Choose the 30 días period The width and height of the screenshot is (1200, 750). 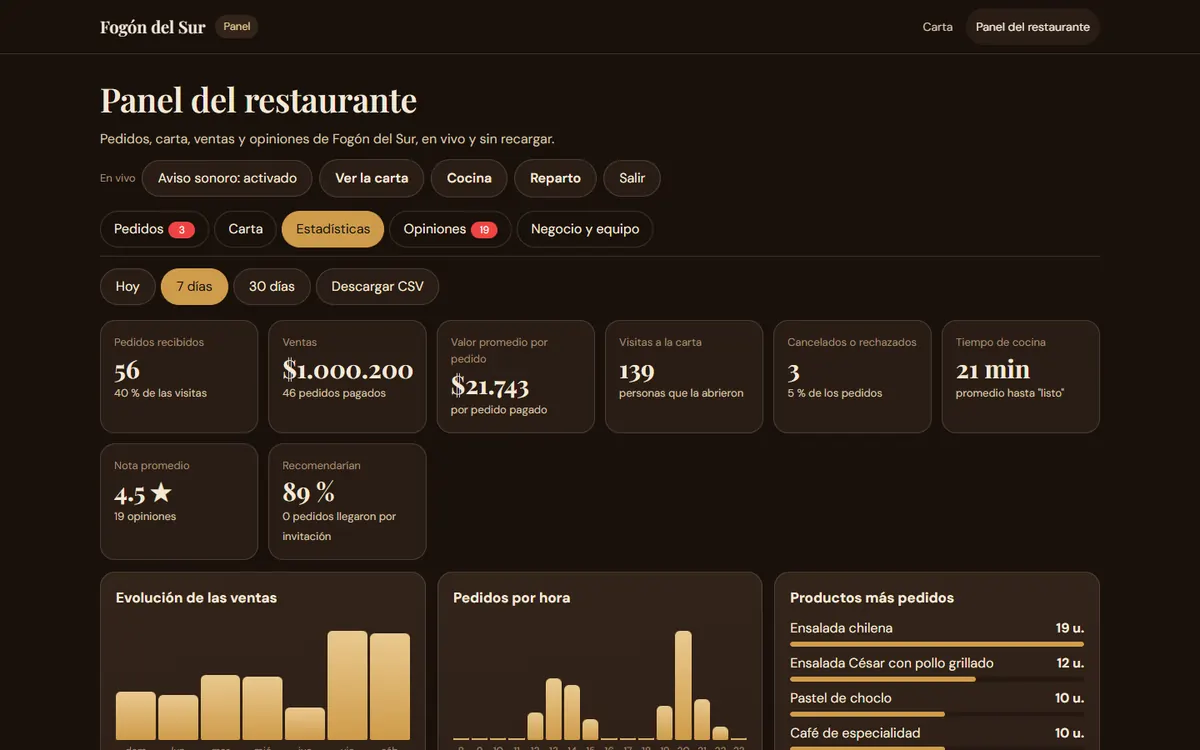click(x=272, y=286)
